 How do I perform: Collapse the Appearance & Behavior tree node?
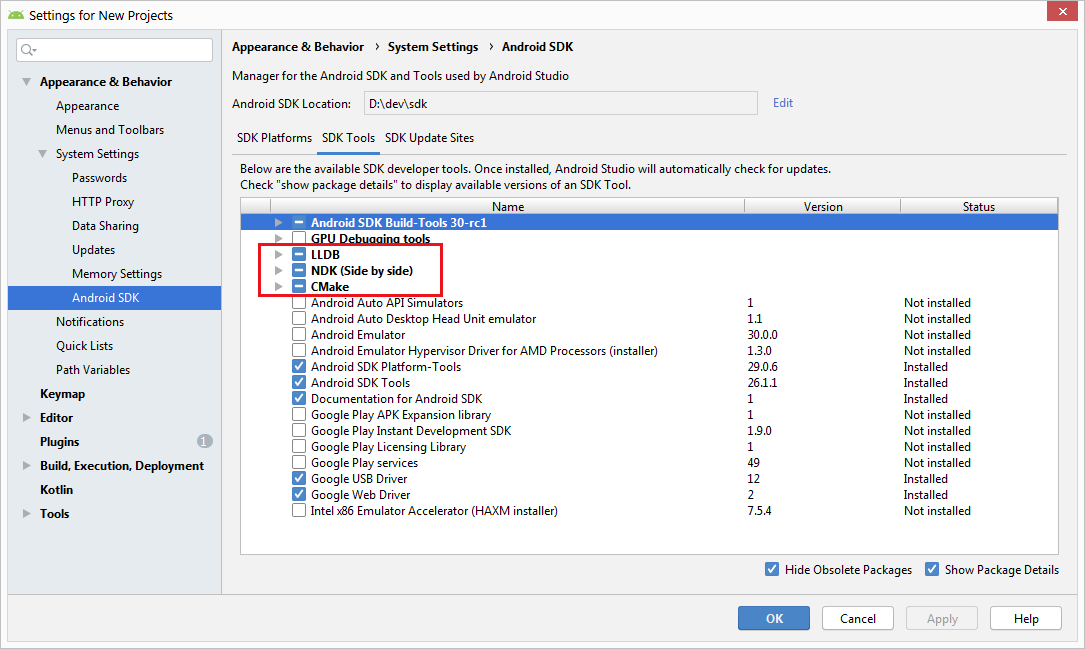(26, 82)
